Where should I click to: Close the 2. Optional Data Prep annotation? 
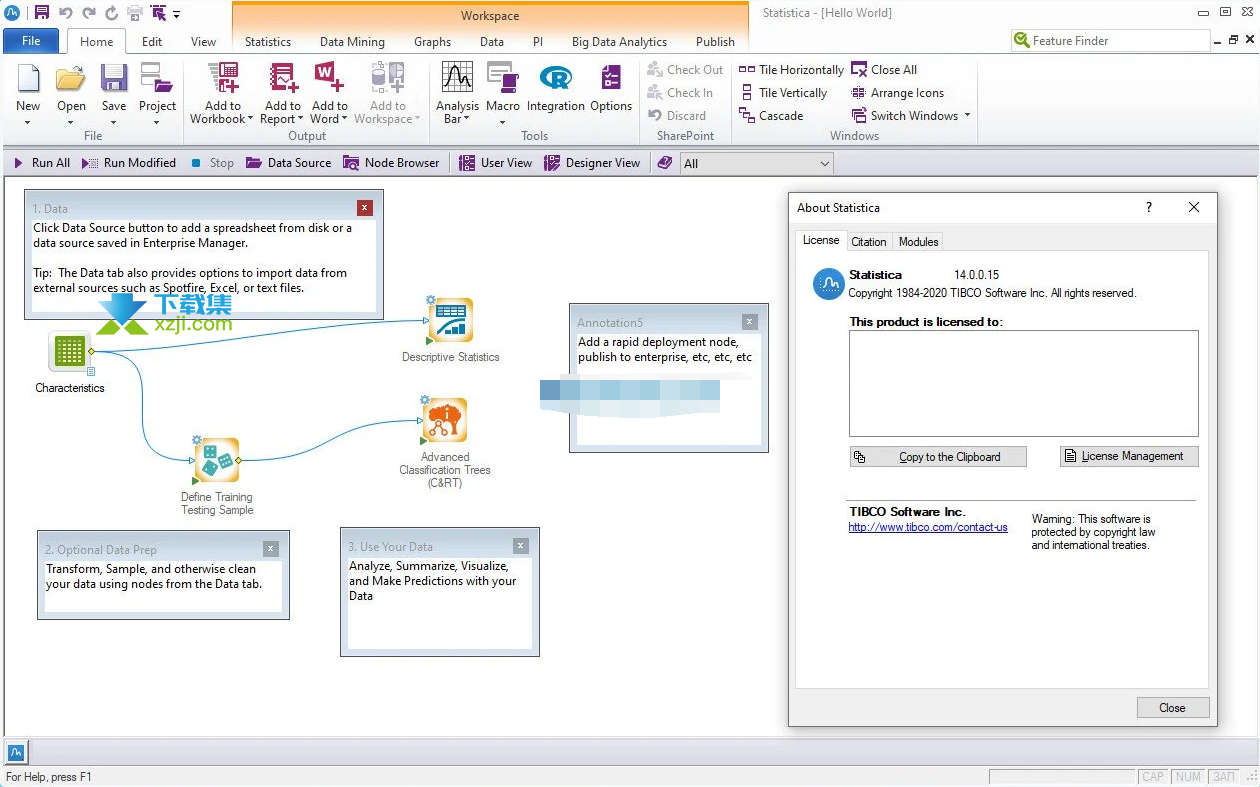[271, 548]
